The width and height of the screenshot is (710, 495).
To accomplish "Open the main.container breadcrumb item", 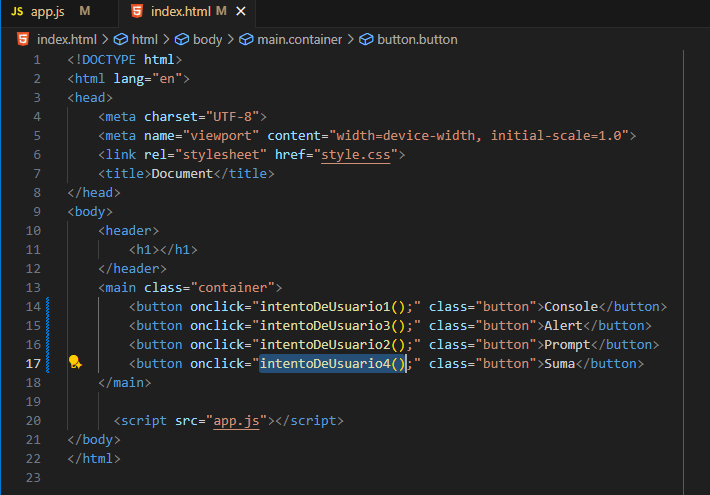I will (299, 40).
